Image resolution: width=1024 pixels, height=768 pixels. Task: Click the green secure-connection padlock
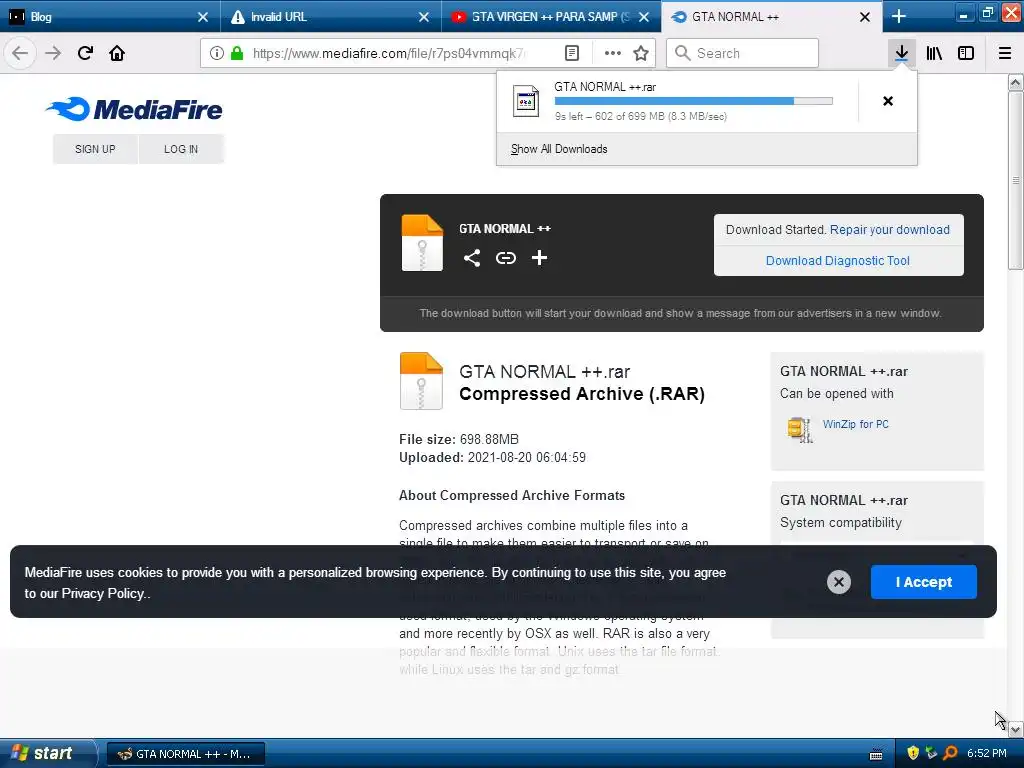pos(237,53)
